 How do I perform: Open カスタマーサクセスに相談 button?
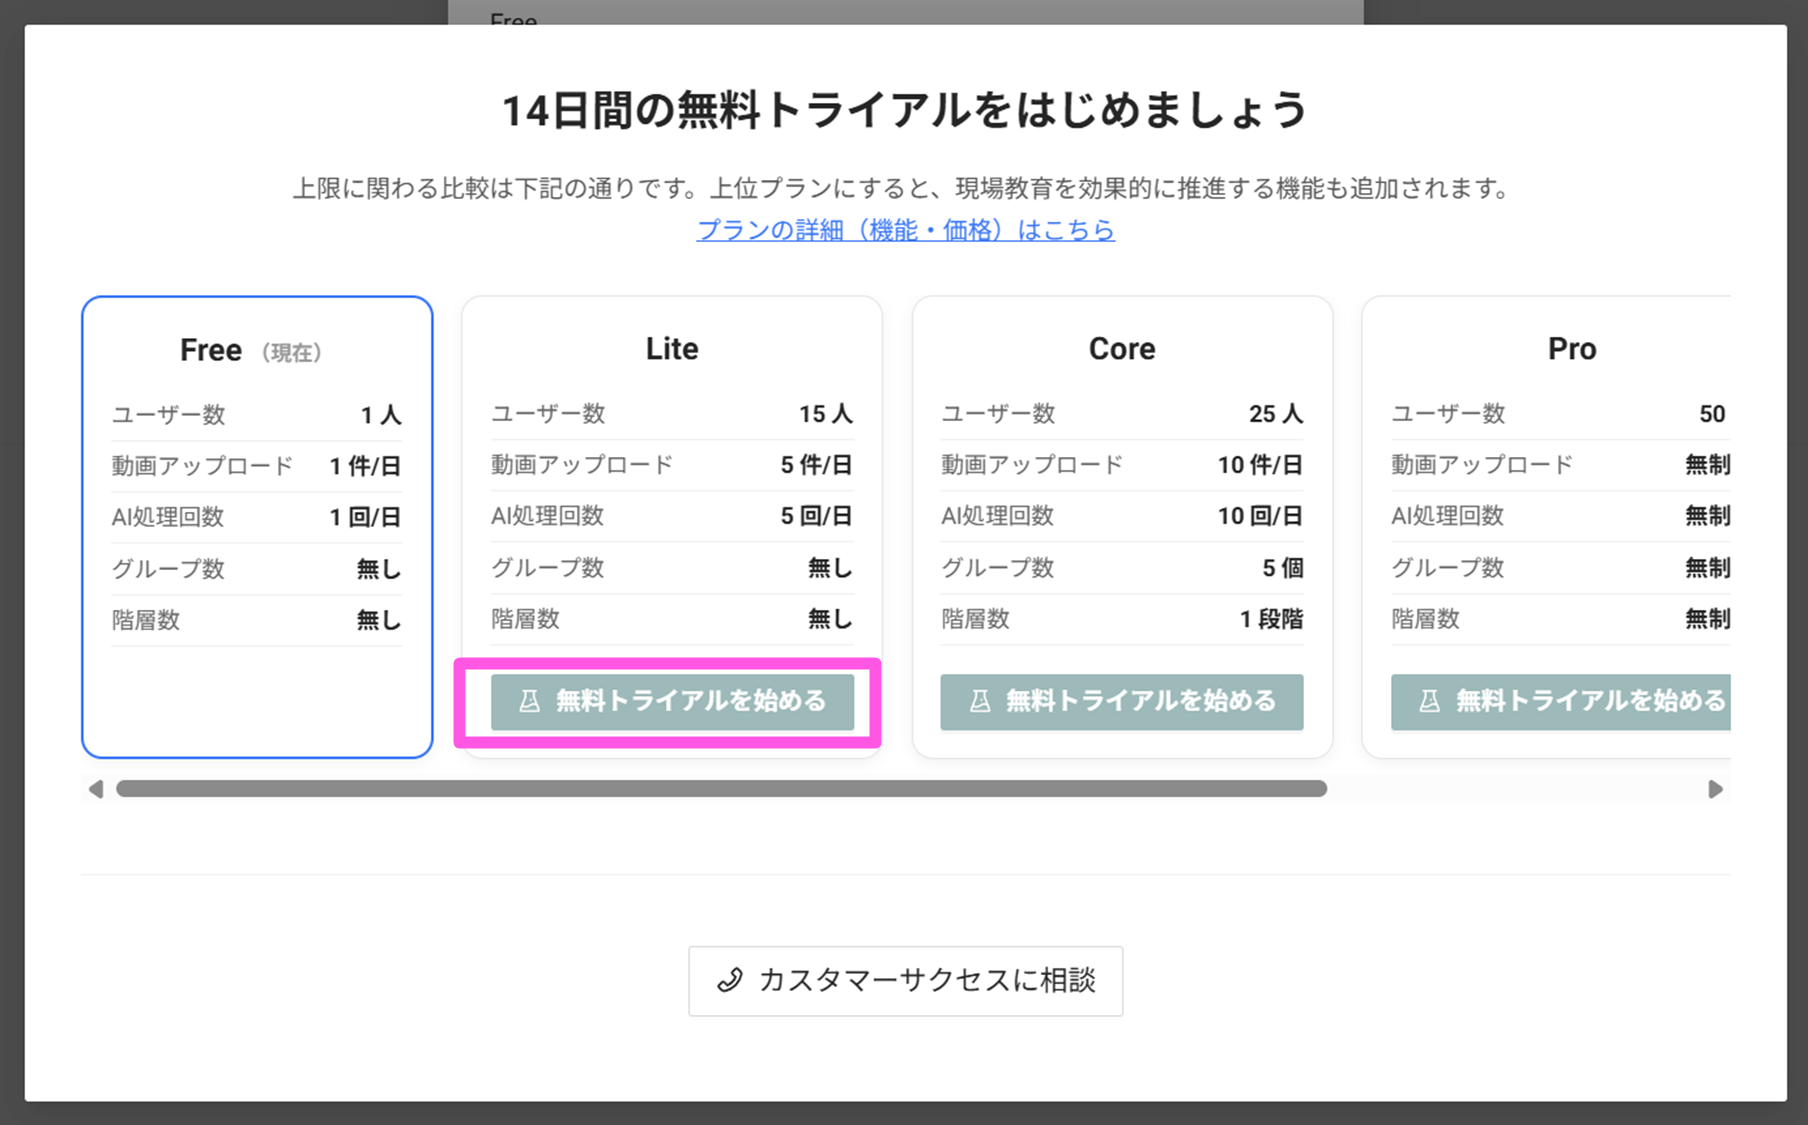[905, 981]
